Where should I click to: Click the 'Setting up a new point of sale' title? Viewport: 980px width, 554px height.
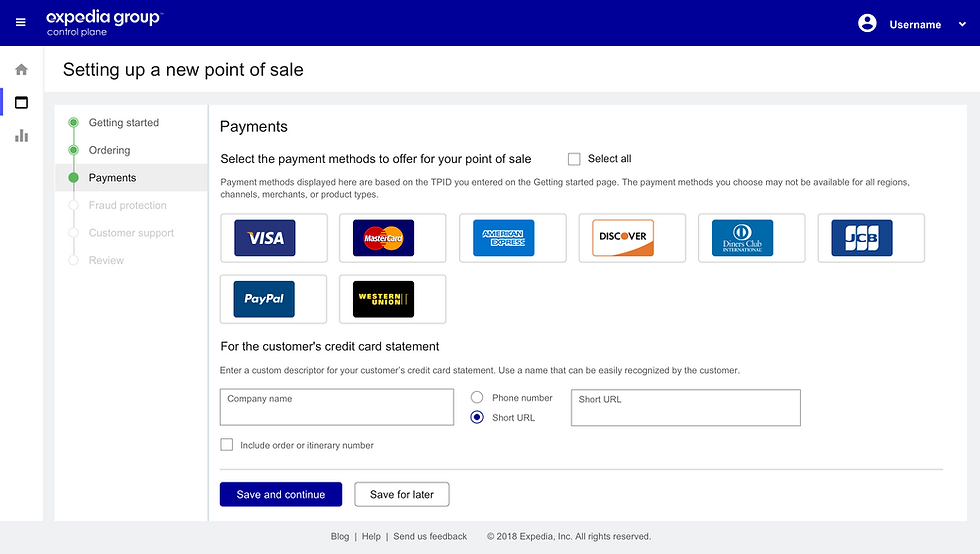183,69
